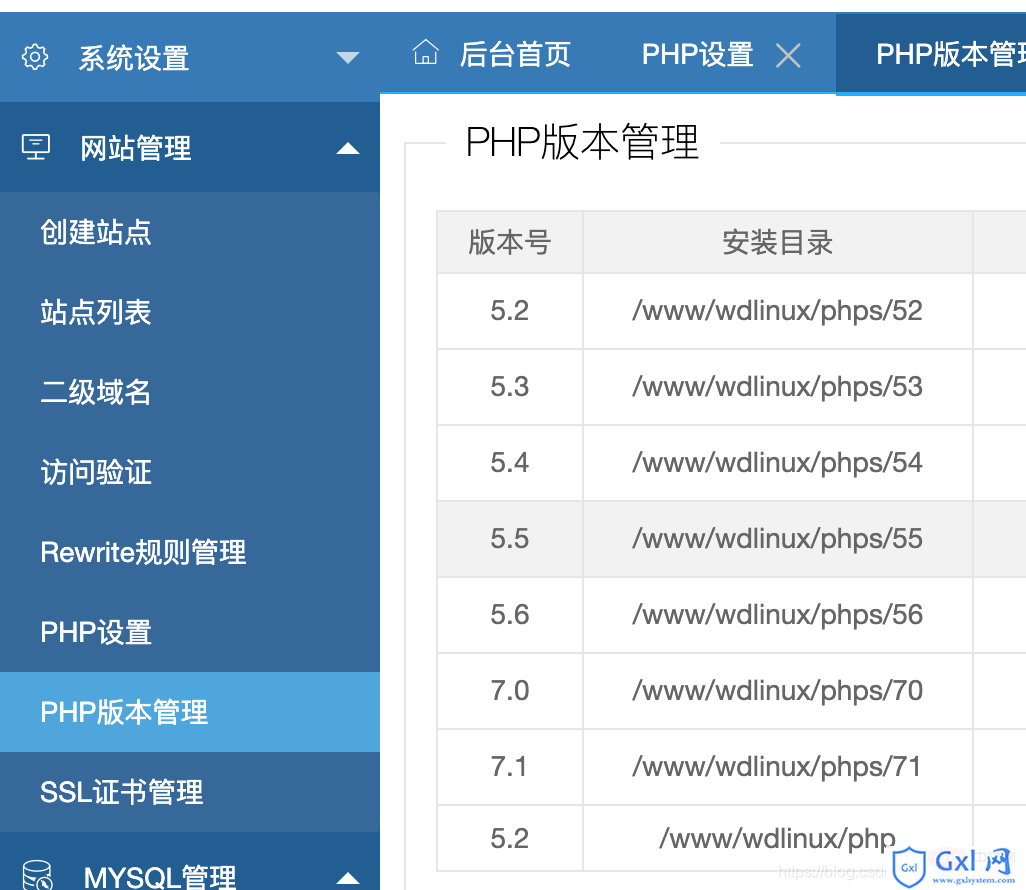Open the MYSQL管理 menu section

[x=190, y=861]
